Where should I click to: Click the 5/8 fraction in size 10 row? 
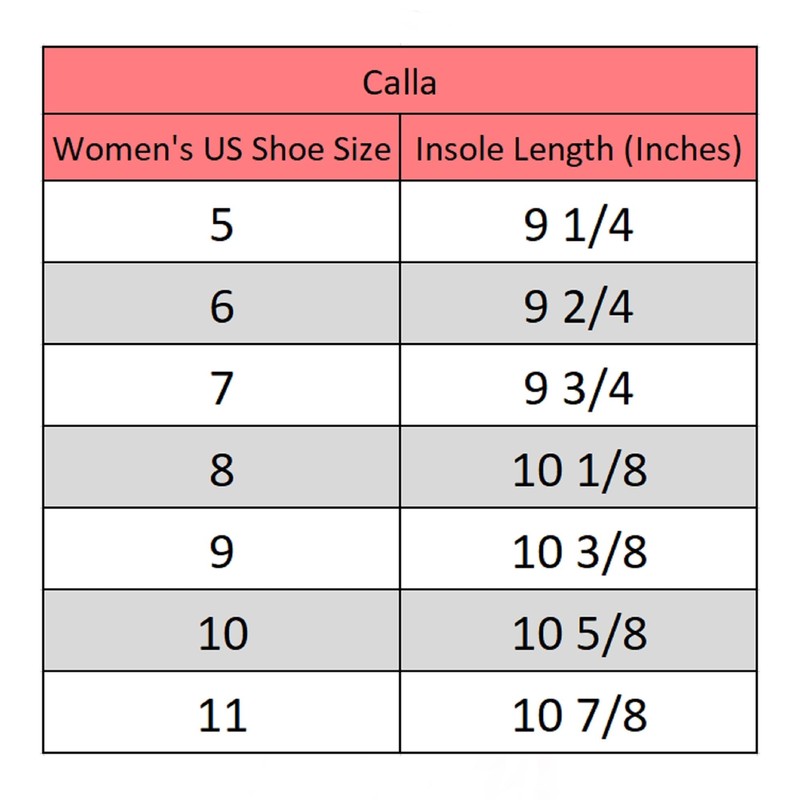[610, 634]
